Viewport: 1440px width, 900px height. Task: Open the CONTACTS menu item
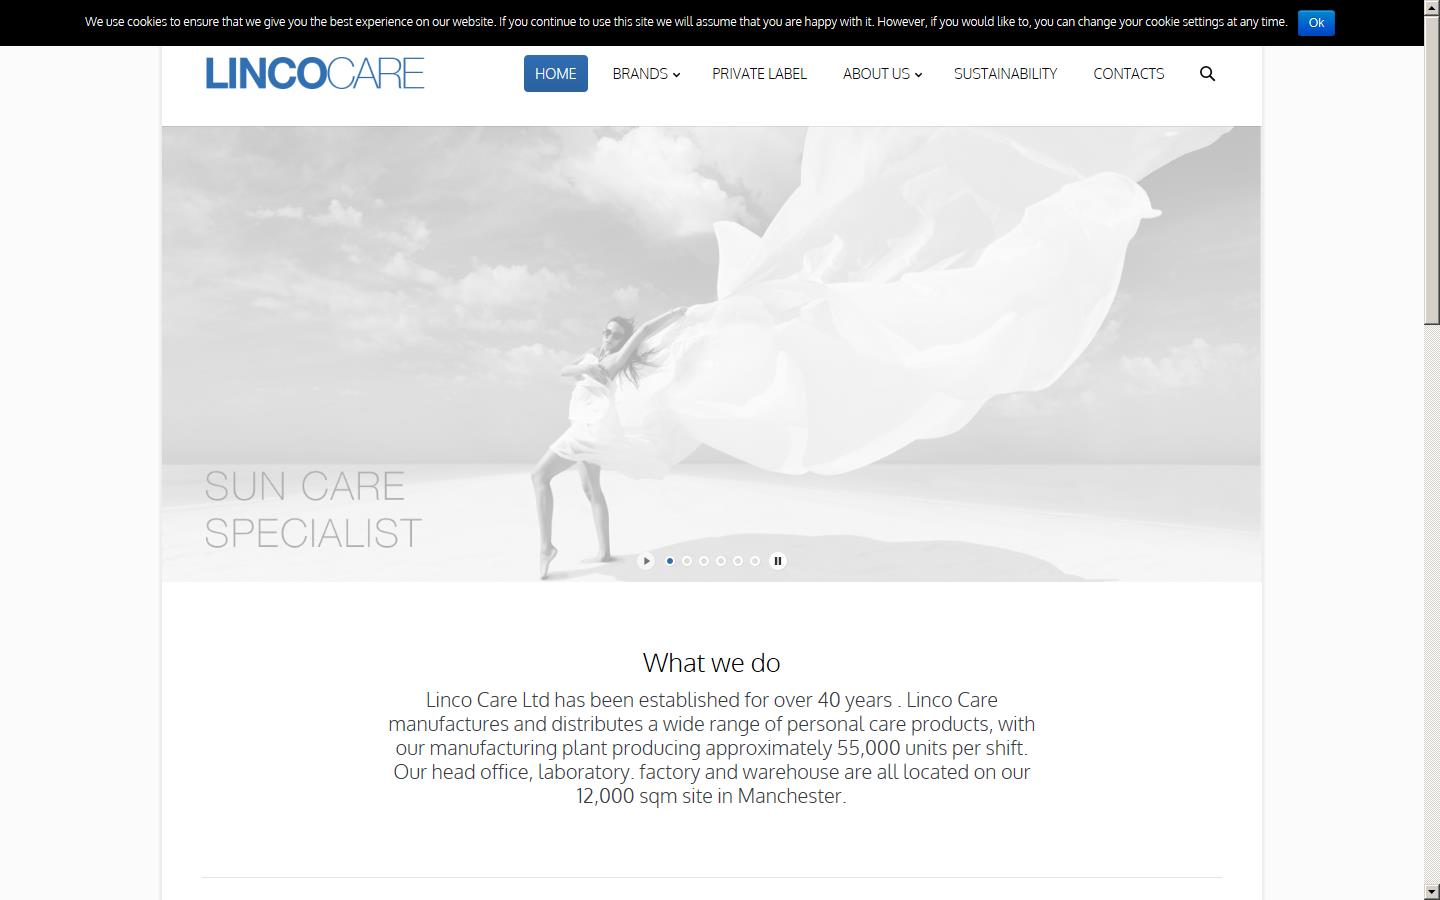tap(1129, 73)
